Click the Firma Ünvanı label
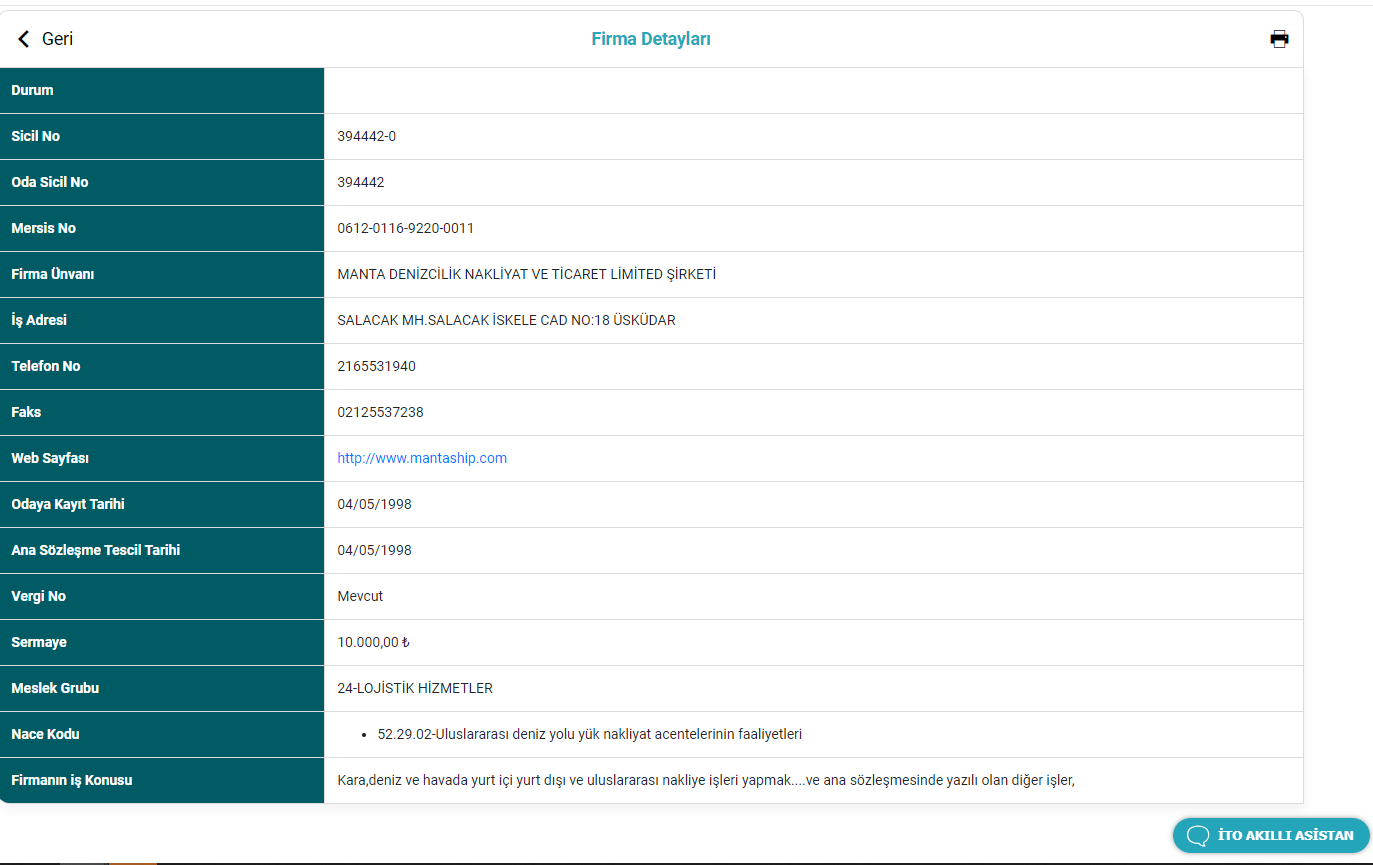 pos(53,274)
